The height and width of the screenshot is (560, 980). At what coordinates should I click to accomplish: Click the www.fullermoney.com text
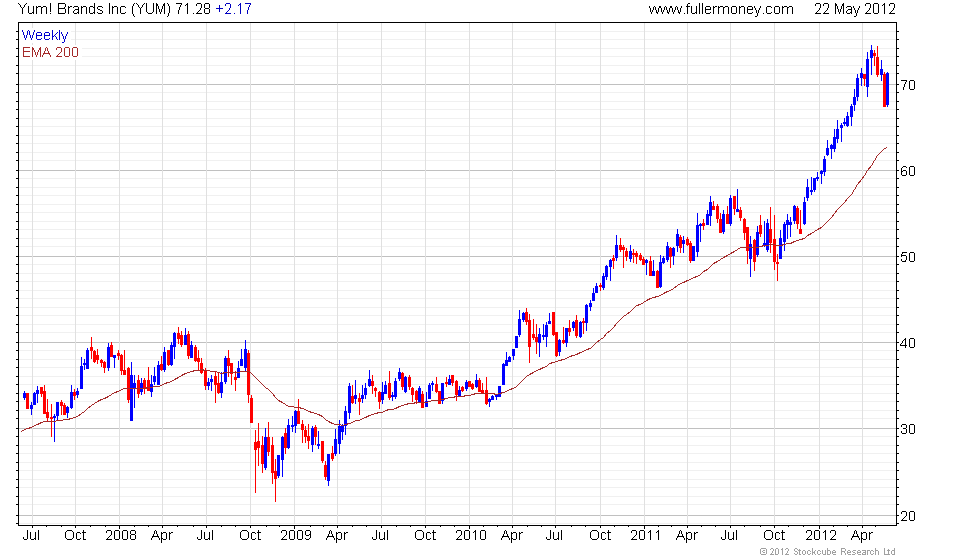pos(721,9)
